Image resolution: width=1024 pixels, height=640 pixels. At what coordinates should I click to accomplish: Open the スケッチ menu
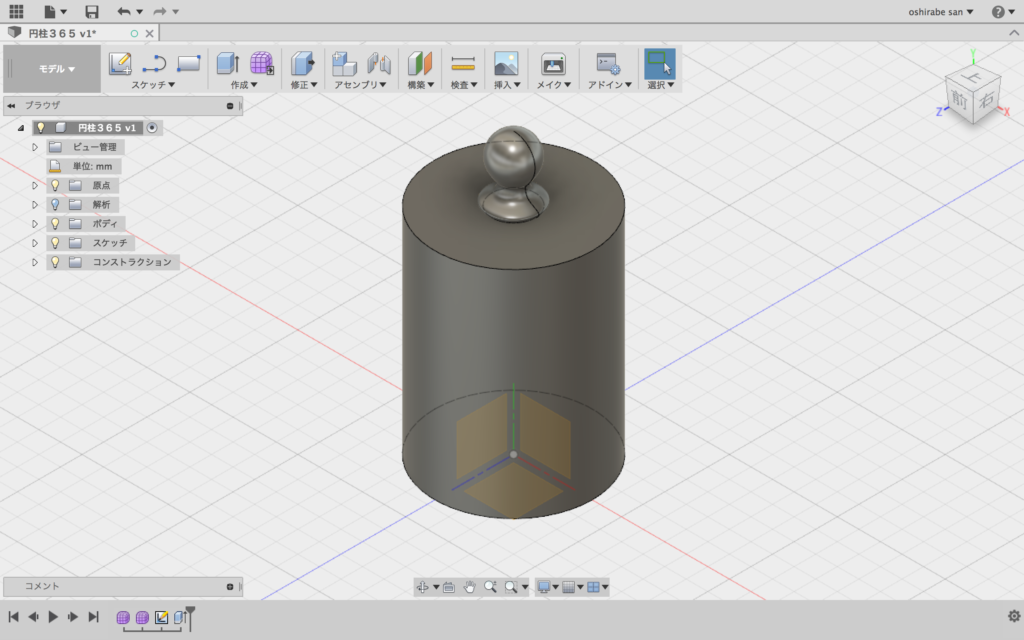click(x=153, y=85)
